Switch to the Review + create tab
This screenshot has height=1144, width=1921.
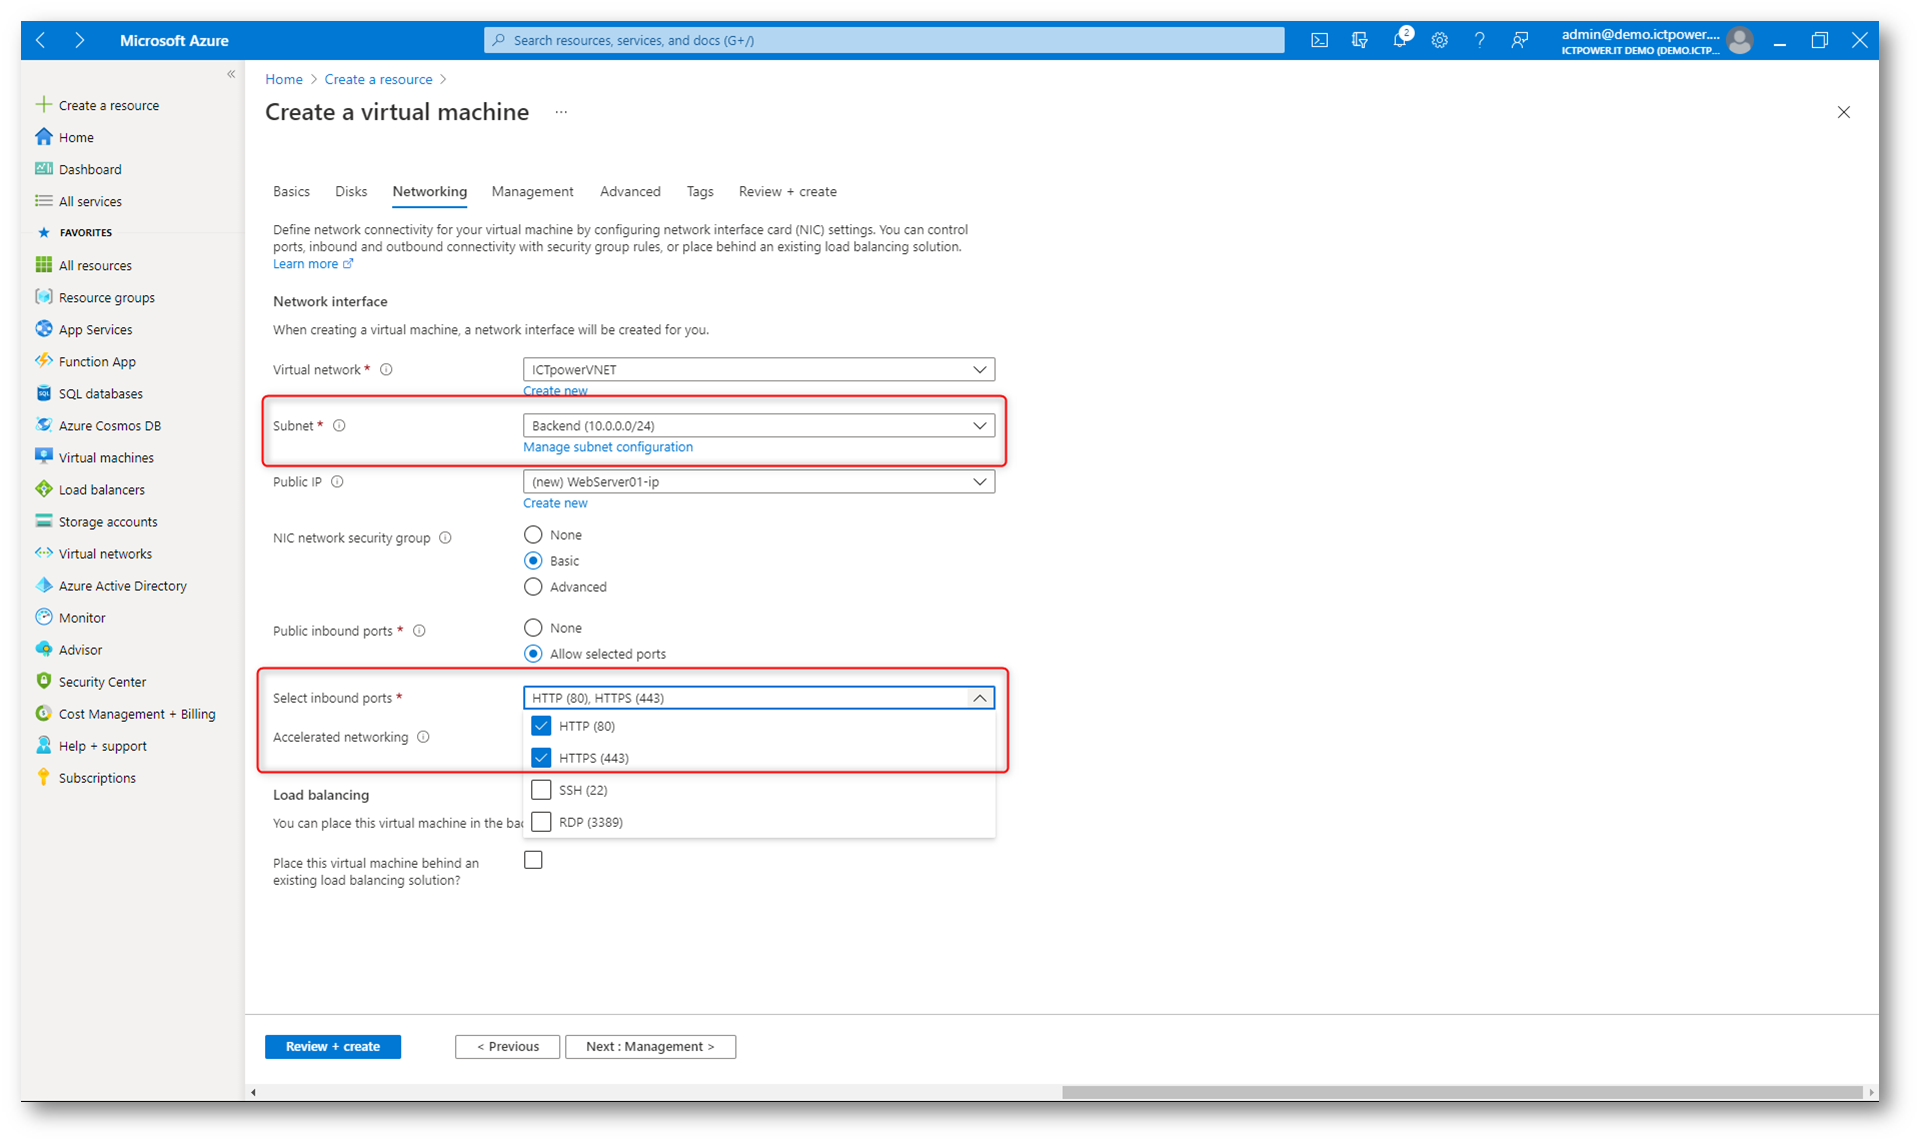(x=787, y=191)
